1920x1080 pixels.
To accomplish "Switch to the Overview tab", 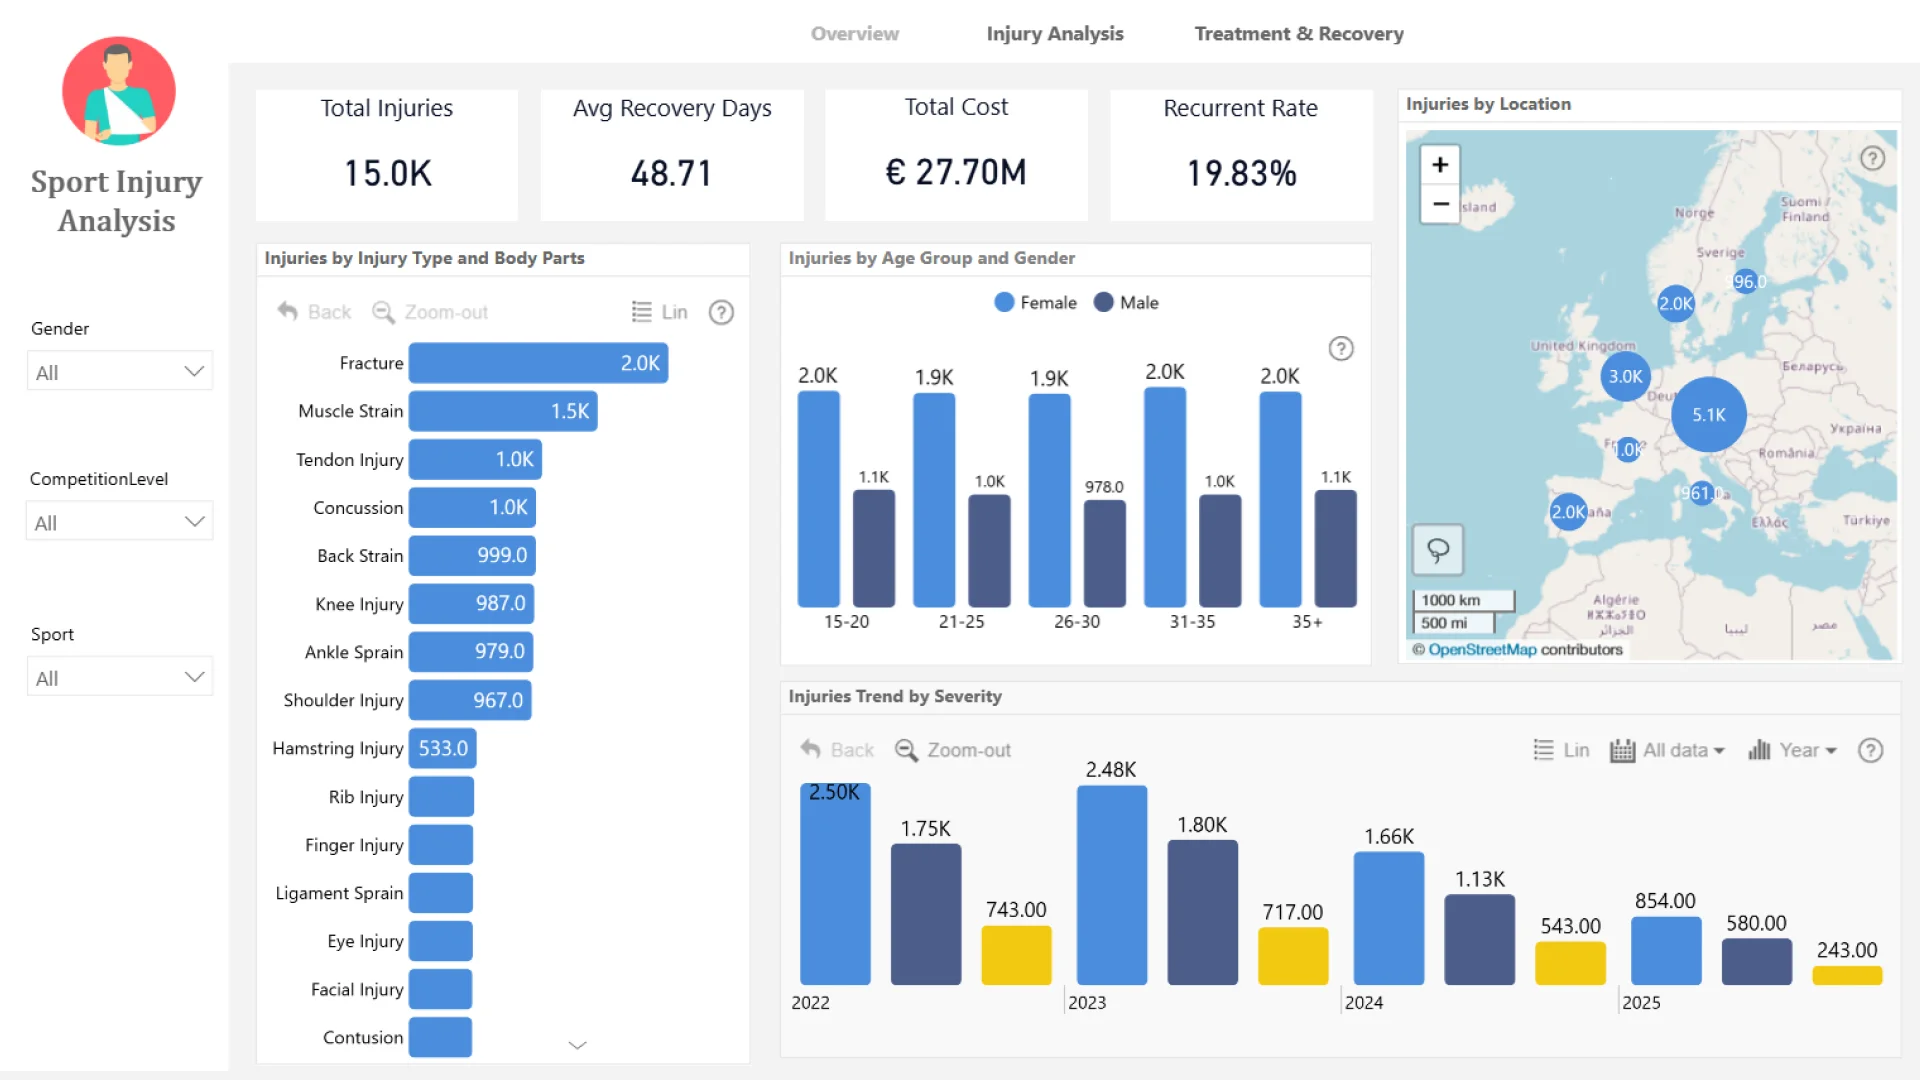I will click(x=855, y=34).
